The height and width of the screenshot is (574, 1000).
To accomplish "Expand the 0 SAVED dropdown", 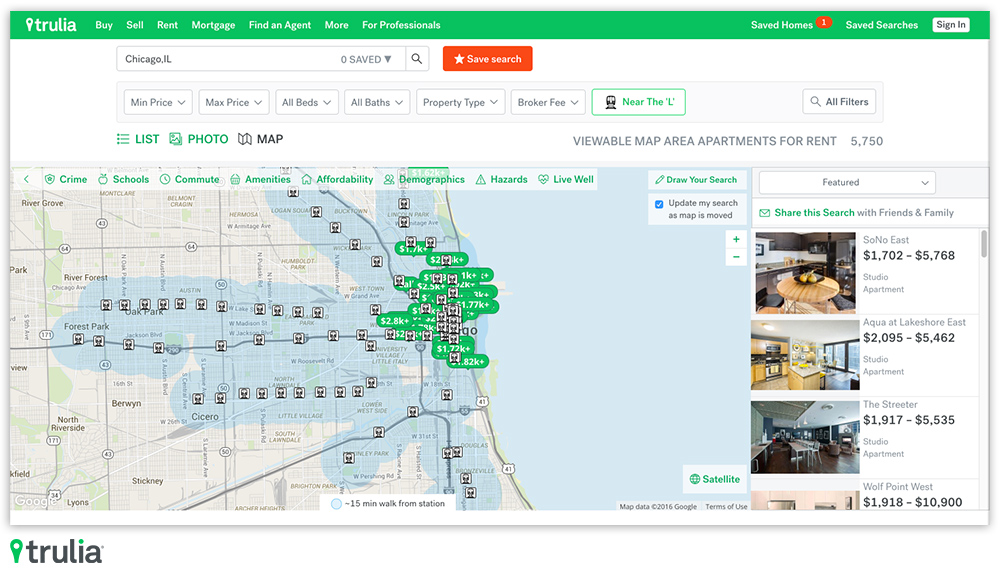I will pos(365,59).
